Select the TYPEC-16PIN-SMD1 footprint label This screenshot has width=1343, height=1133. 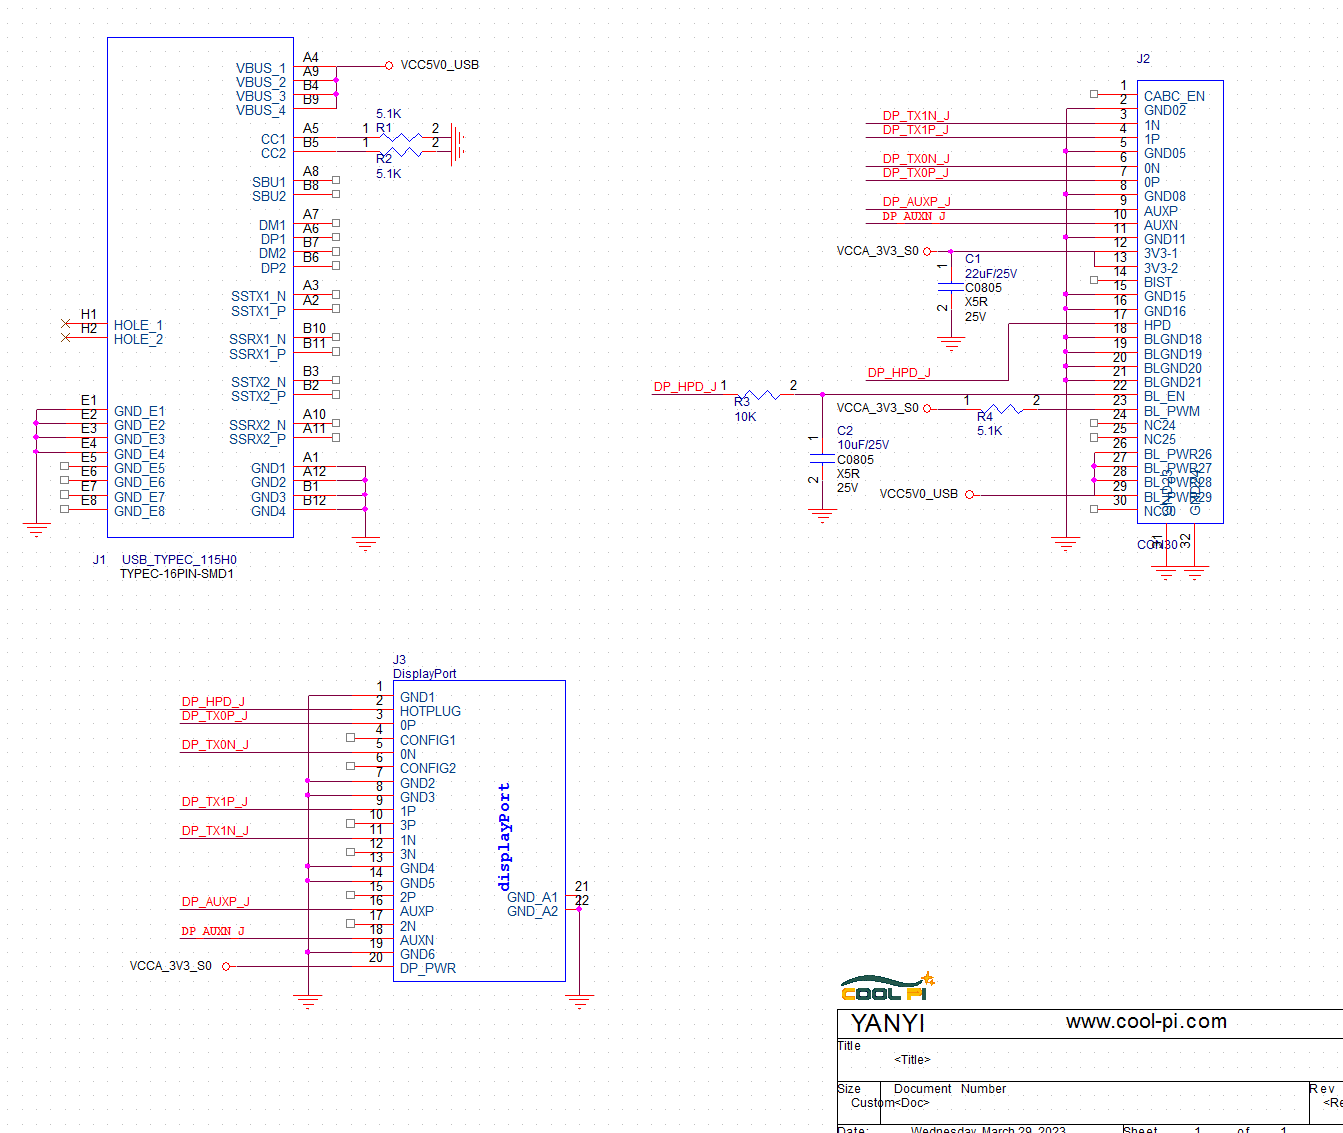[x=177, y=574]
